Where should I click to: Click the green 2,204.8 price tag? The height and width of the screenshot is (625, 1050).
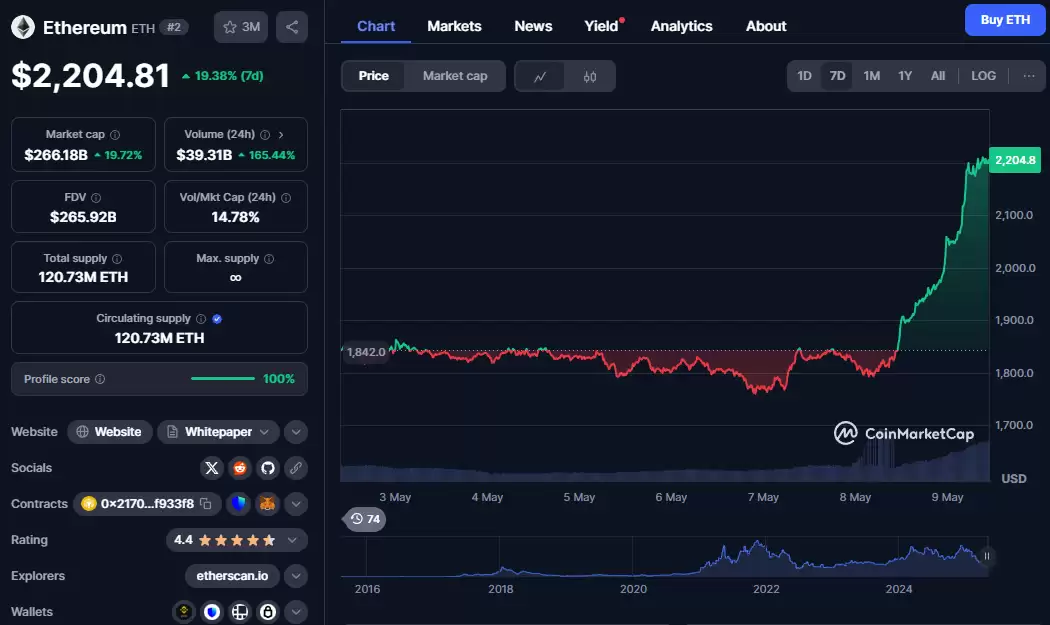pos(1015,160)
